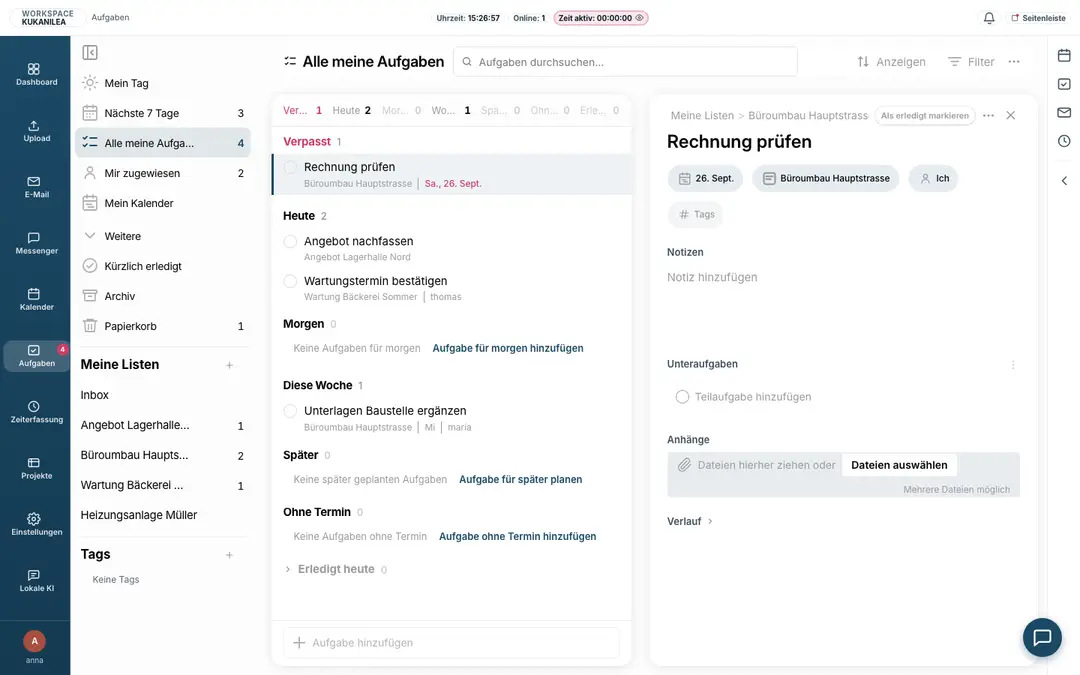Click the Tags chip in task detail
Screen dimensions: 1080x675
[695, 214]
